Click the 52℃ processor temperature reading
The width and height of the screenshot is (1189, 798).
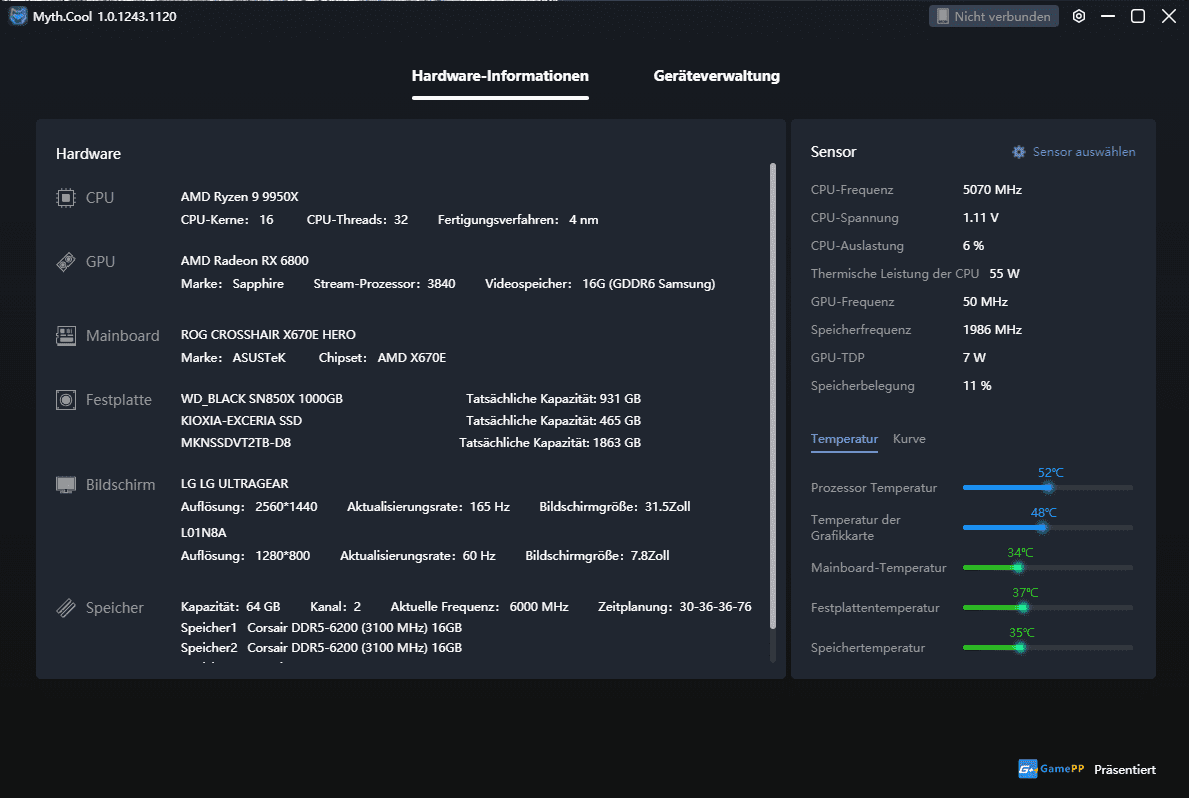[x=1050, y=473]
